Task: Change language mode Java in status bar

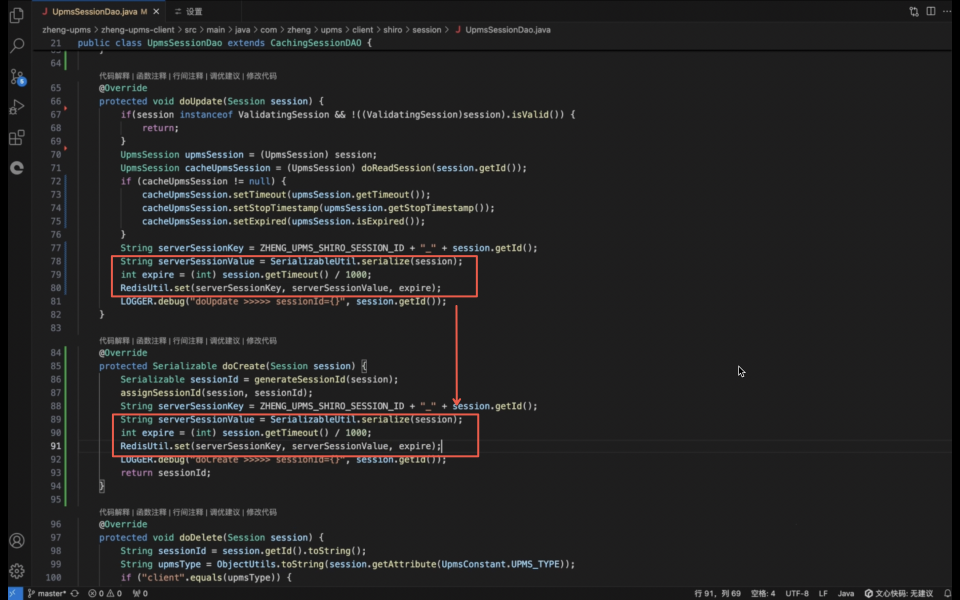Action: point(846,593)
